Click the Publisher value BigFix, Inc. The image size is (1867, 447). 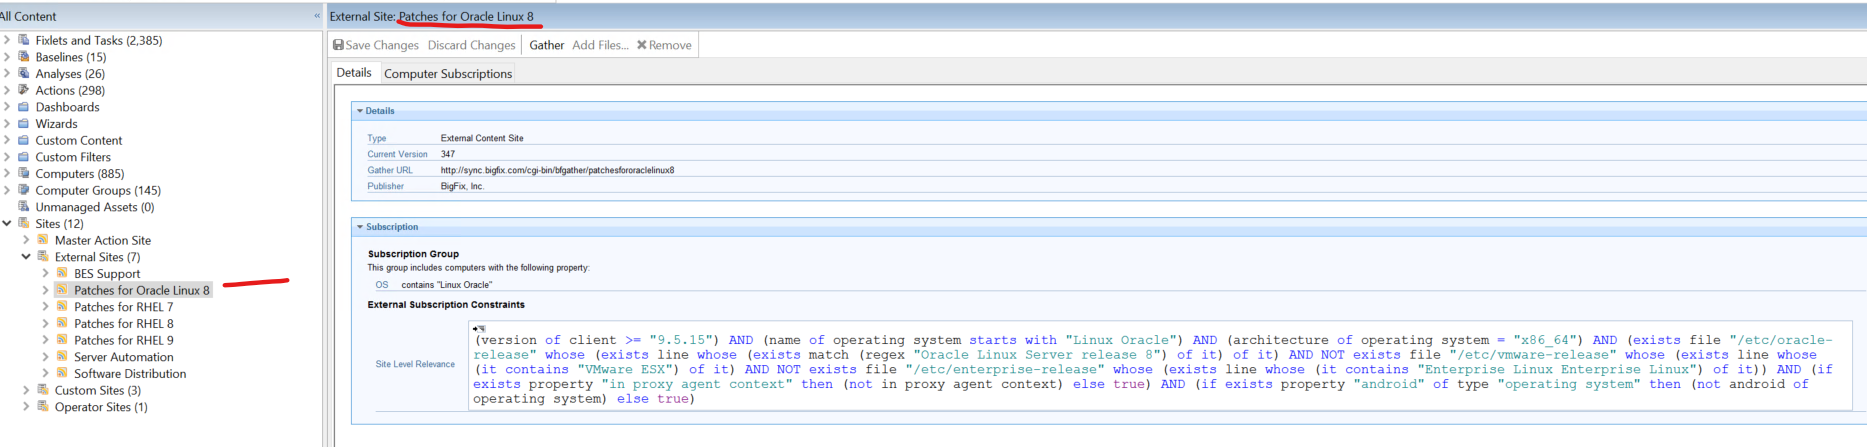pos(462,186)
